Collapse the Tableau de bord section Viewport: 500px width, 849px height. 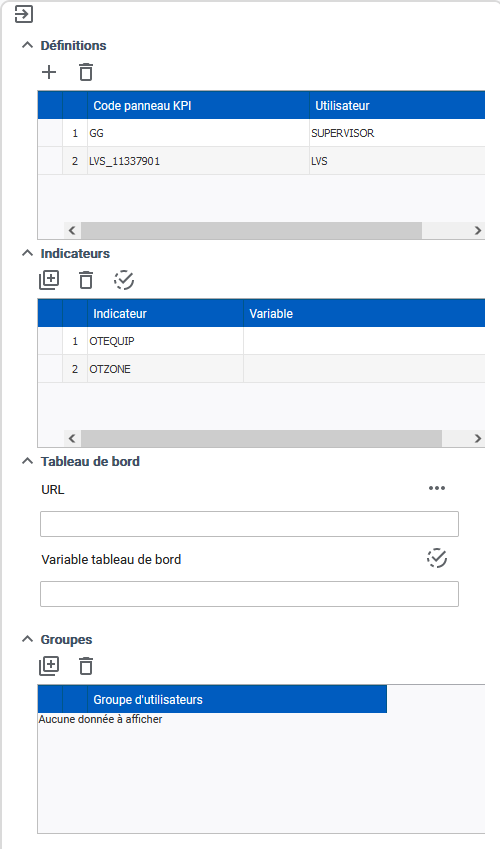point(27,461)
